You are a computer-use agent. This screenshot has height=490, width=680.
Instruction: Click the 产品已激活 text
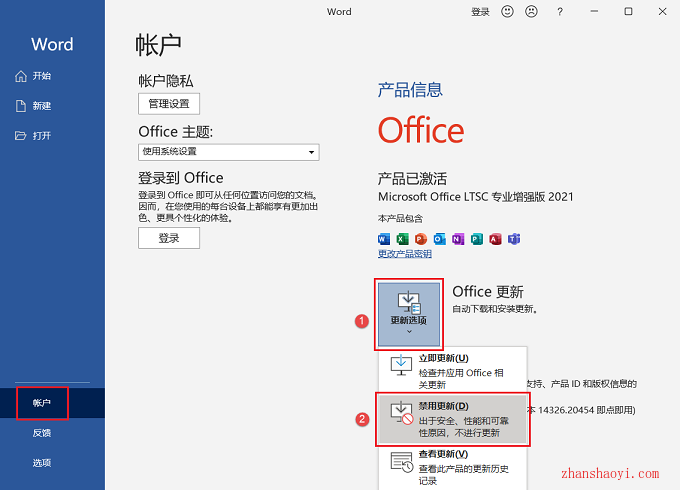(x=412, y=179)
